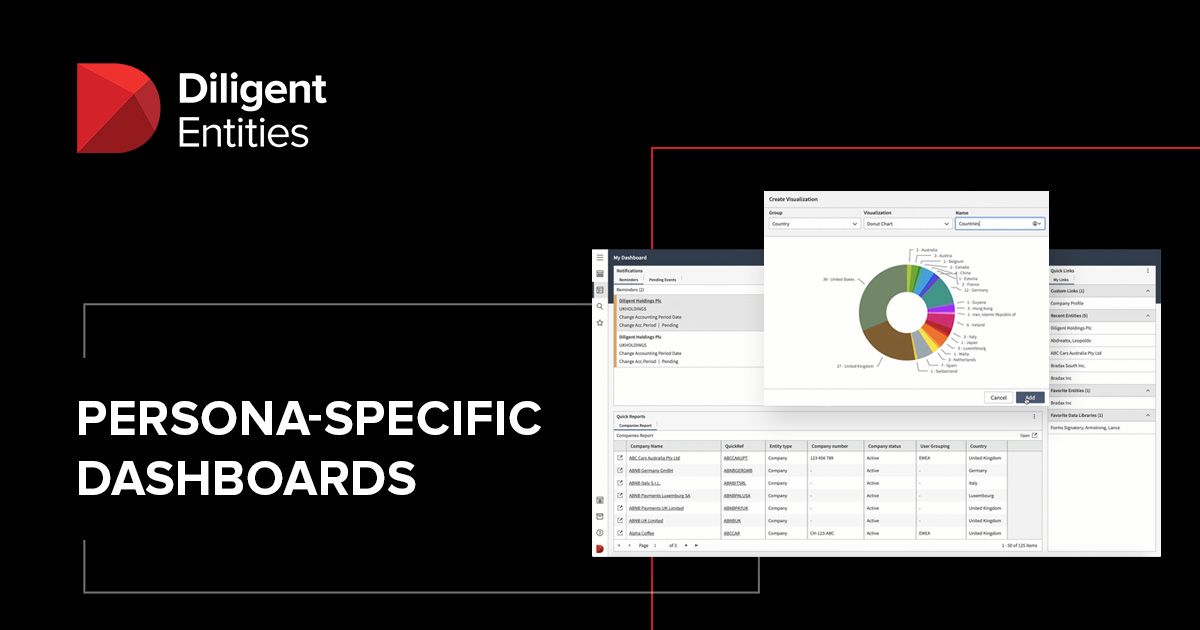Screen dimensions: 1200x630
Task: Collapse the Custom Links (1) section
Action: [x=1148, y=291]
